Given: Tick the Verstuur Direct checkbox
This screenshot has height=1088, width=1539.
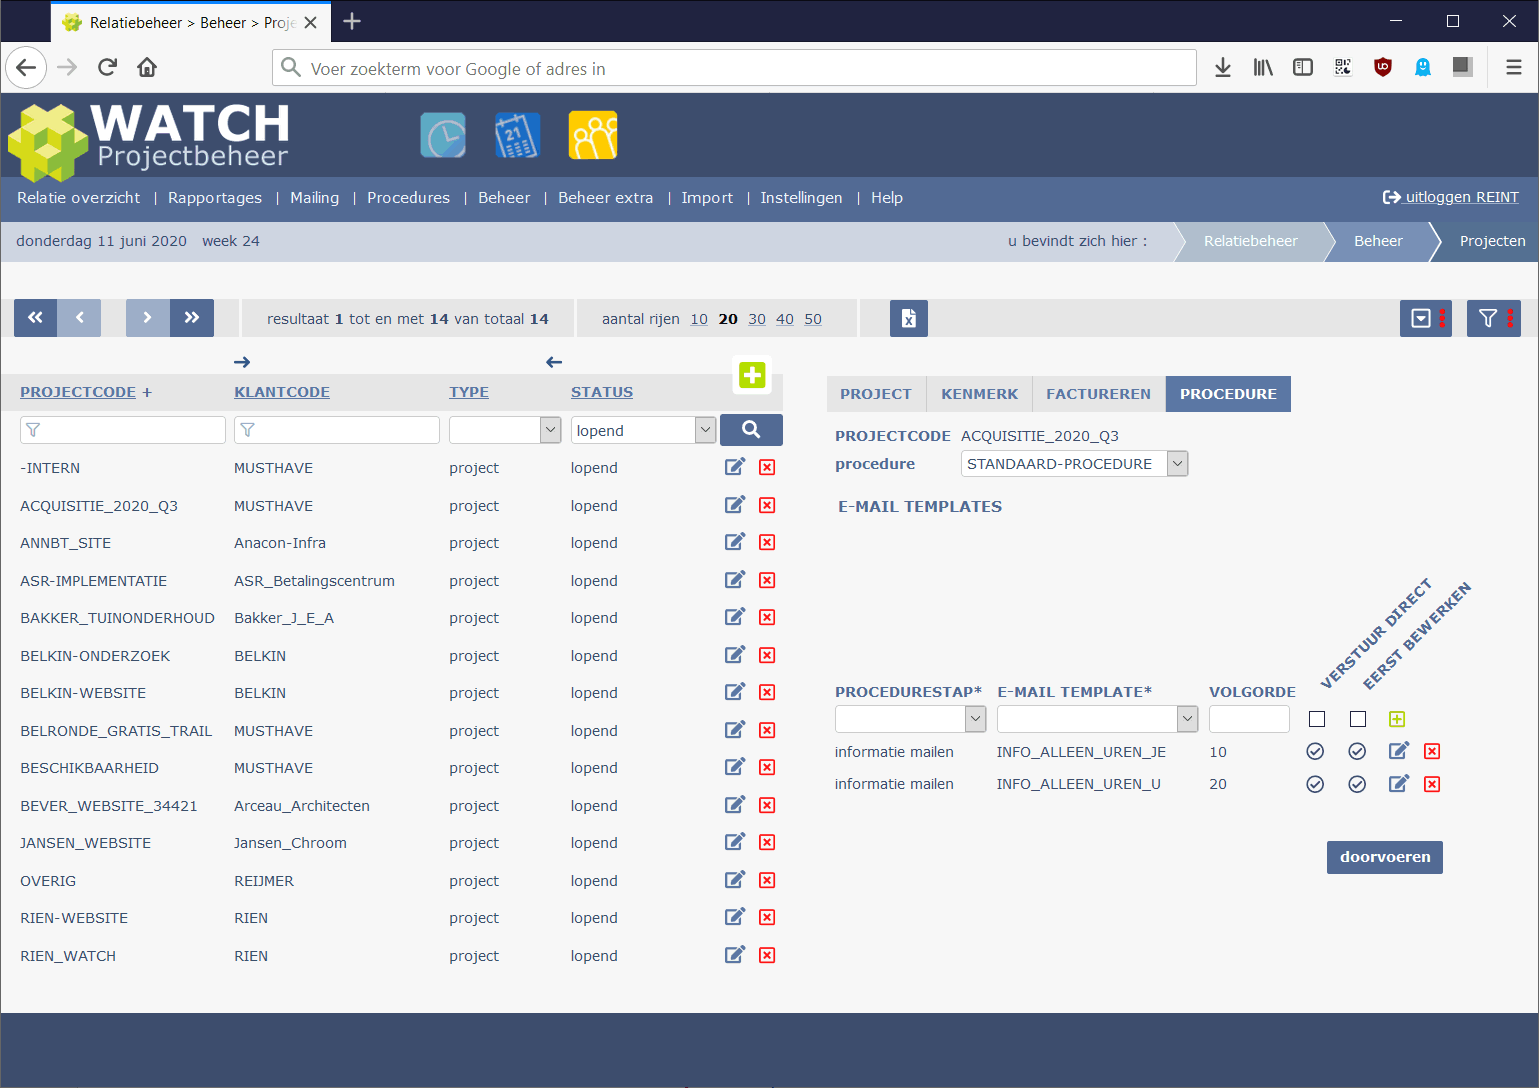Looking at the screenshot, I should (1317, 719).
